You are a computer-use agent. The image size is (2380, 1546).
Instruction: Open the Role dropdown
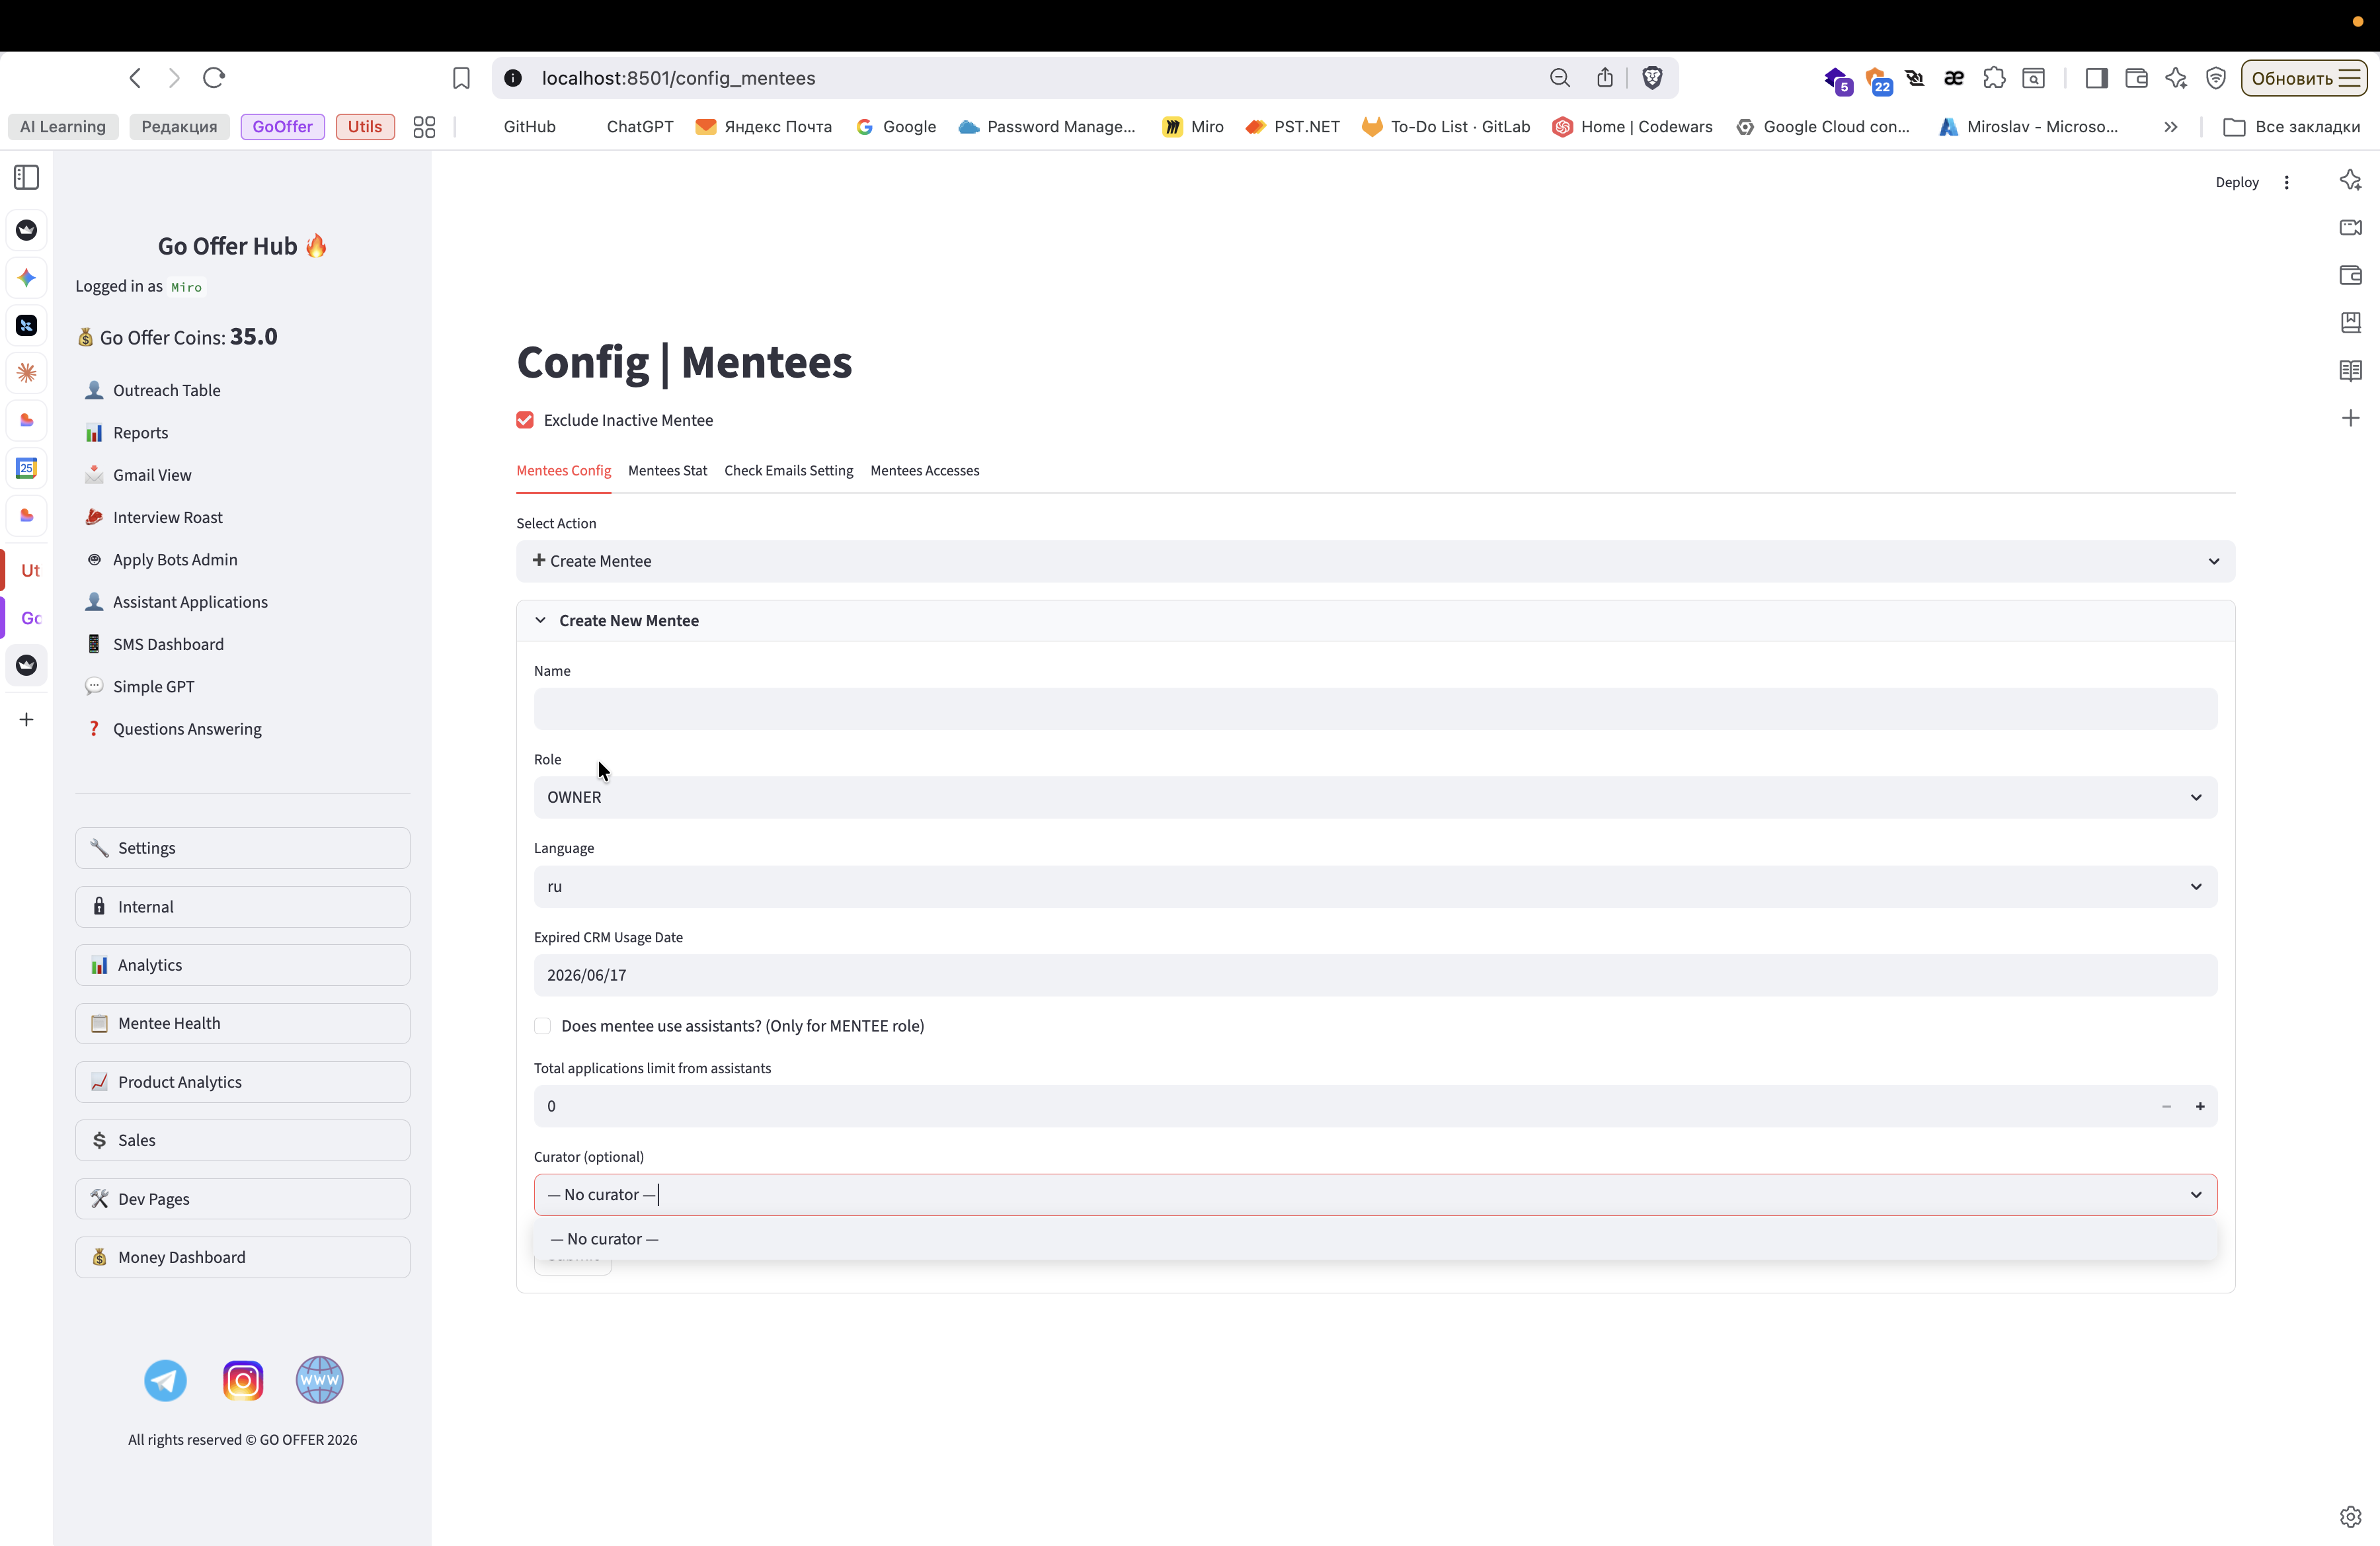point(1375,797)
